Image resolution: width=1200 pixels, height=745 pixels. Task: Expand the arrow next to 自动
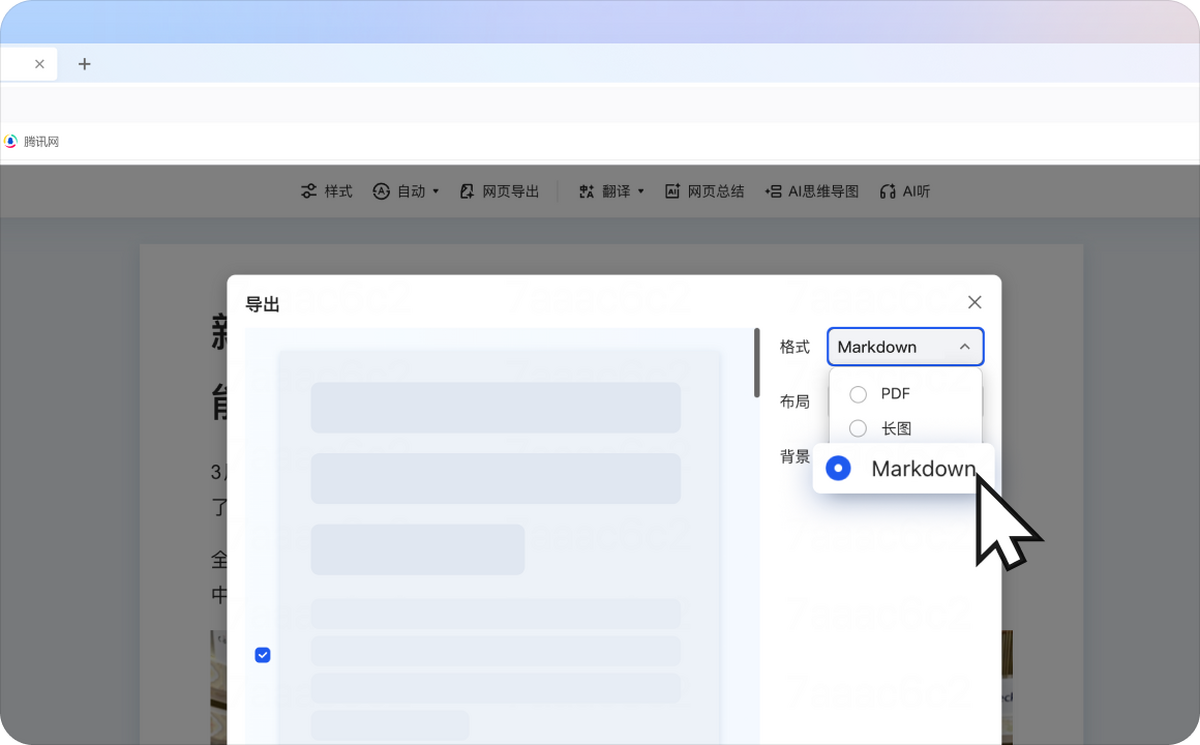(436, 192)
